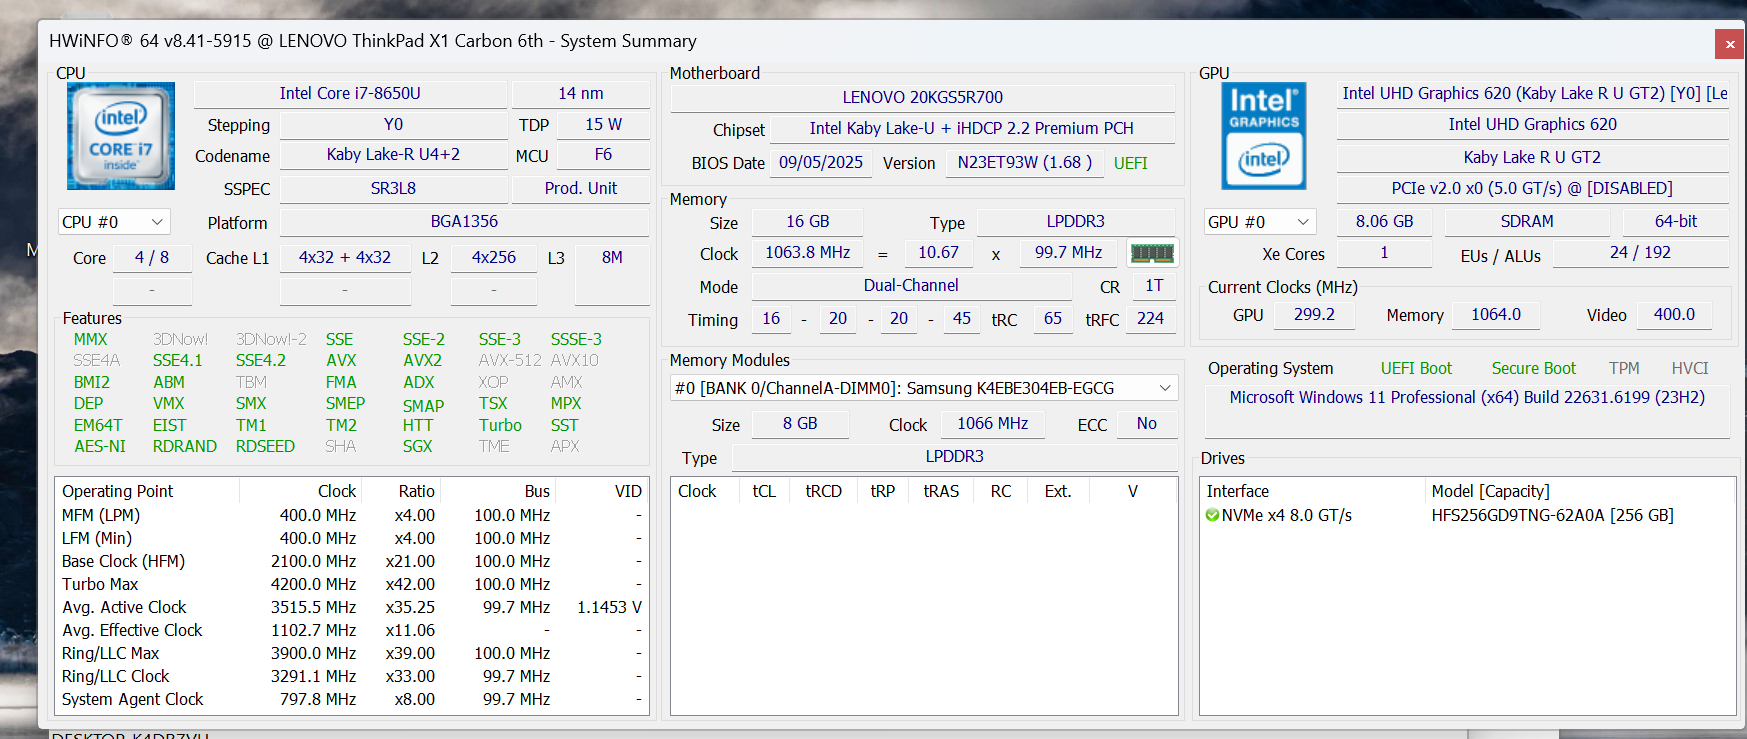This screenshot has height=739, width=1747.
Task: Click the memory module chip icon
Action: pos(1152,253)
